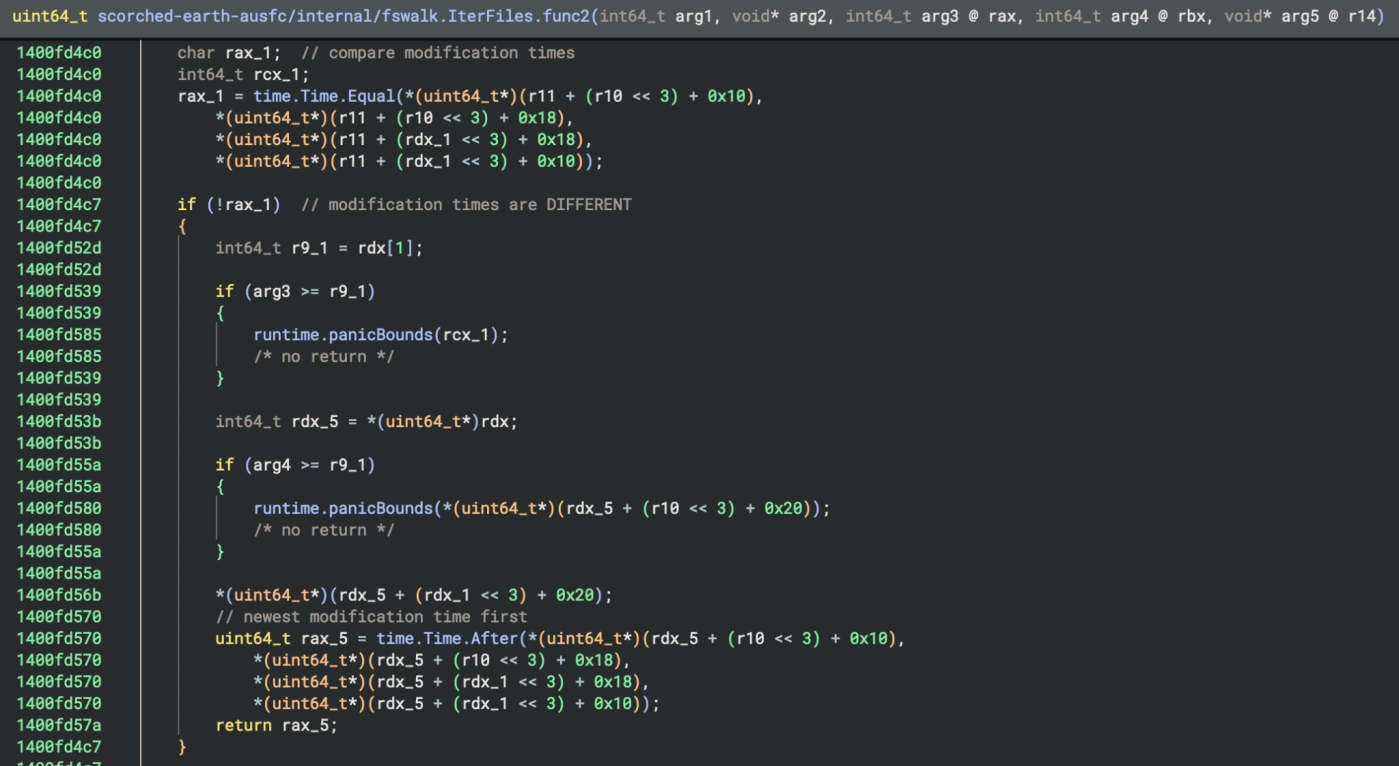This screenshot has height=766, width=1399.
Task: Click address 1400fd55a beside 'if (arg4 >= r9_1)'
Action: 59,465
